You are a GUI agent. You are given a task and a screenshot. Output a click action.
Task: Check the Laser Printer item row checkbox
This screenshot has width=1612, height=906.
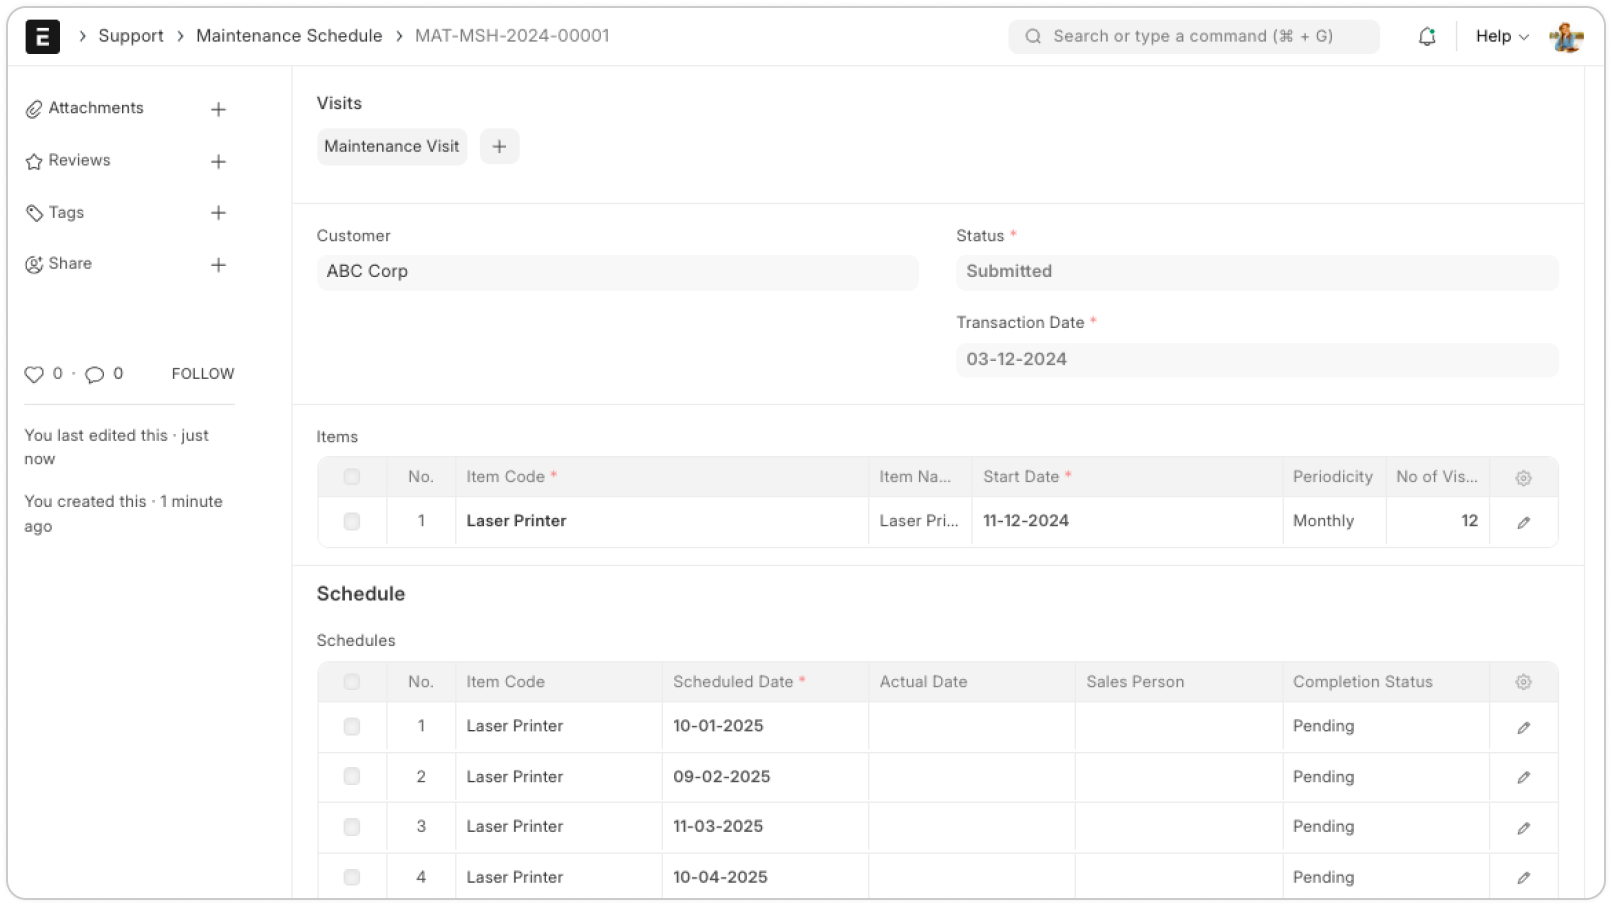351,521
